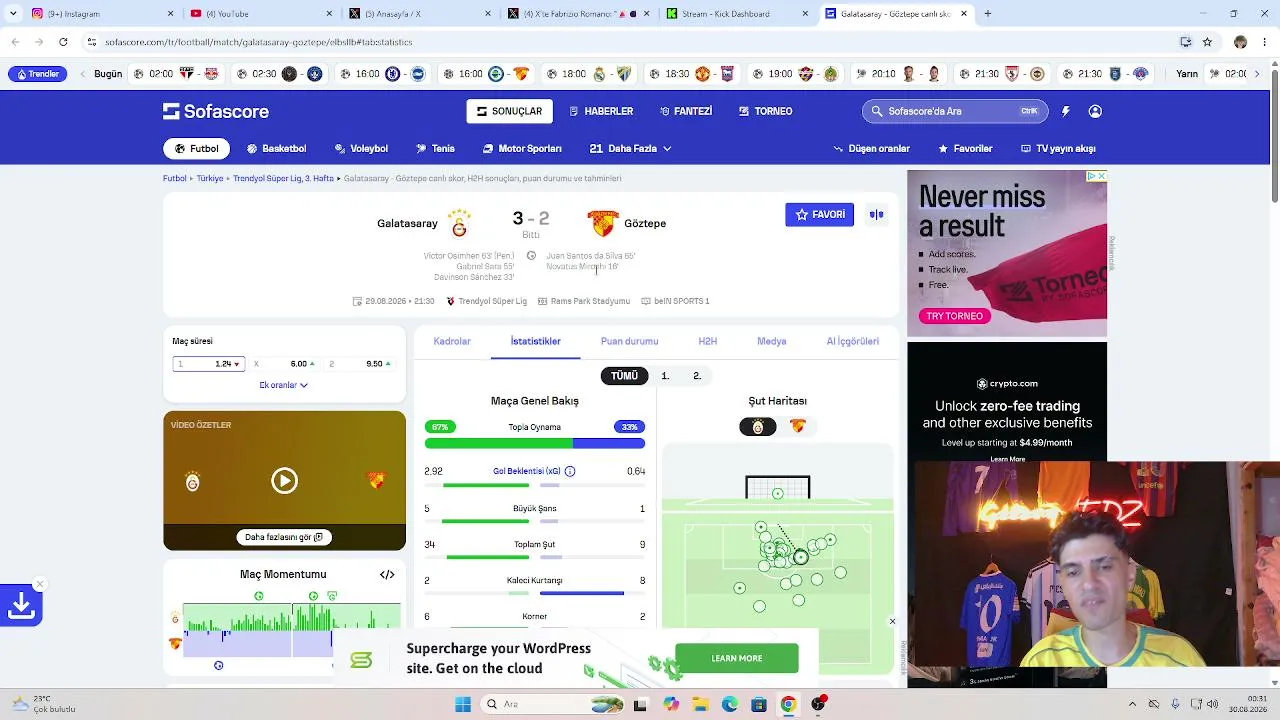Open the 18:30 match in the top ticker
The width and height of the screenshot is (1280, 720).
pos(691,74)
